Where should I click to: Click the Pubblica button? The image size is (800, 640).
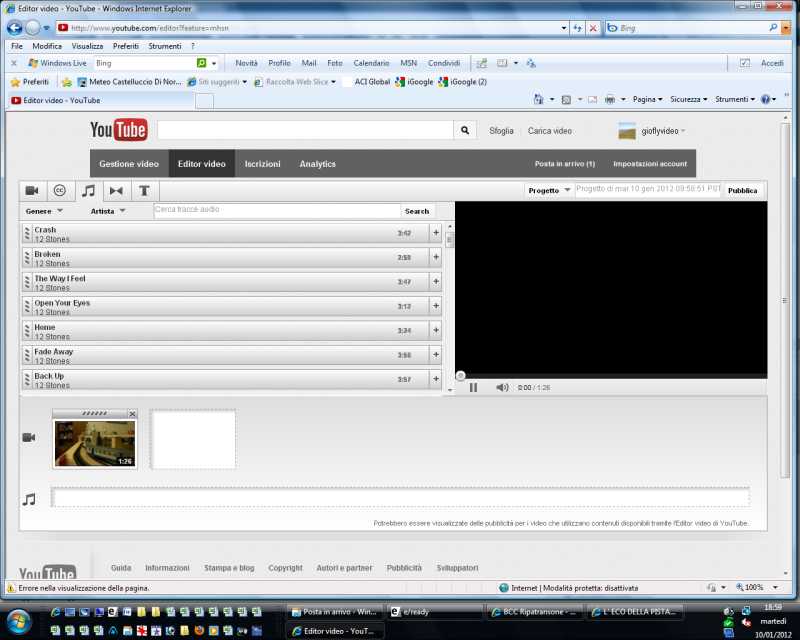pos(742,190)
